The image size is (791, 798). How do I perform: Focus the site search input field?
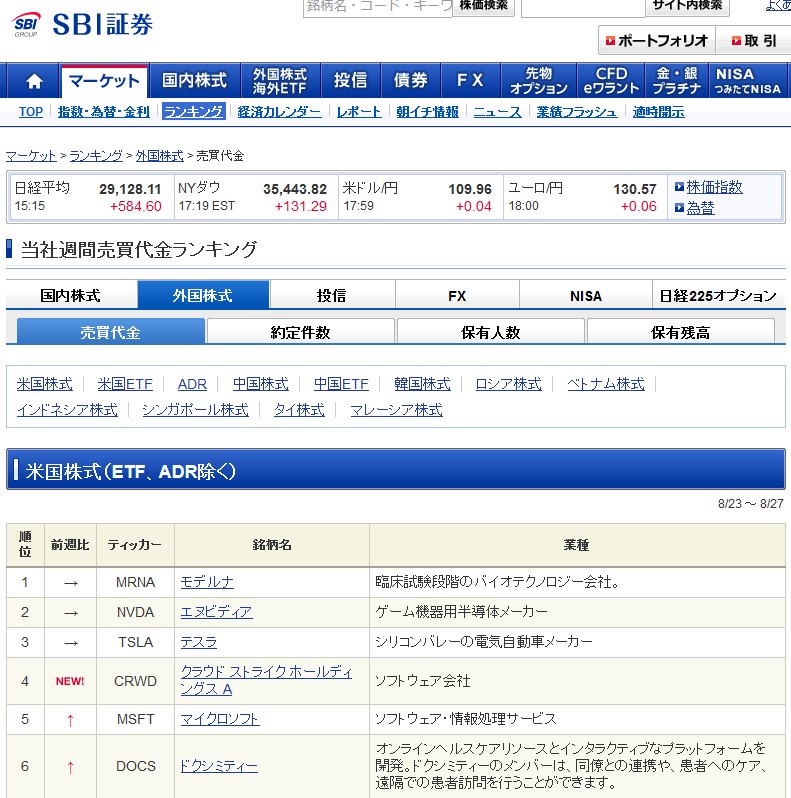tap(583, 7)
